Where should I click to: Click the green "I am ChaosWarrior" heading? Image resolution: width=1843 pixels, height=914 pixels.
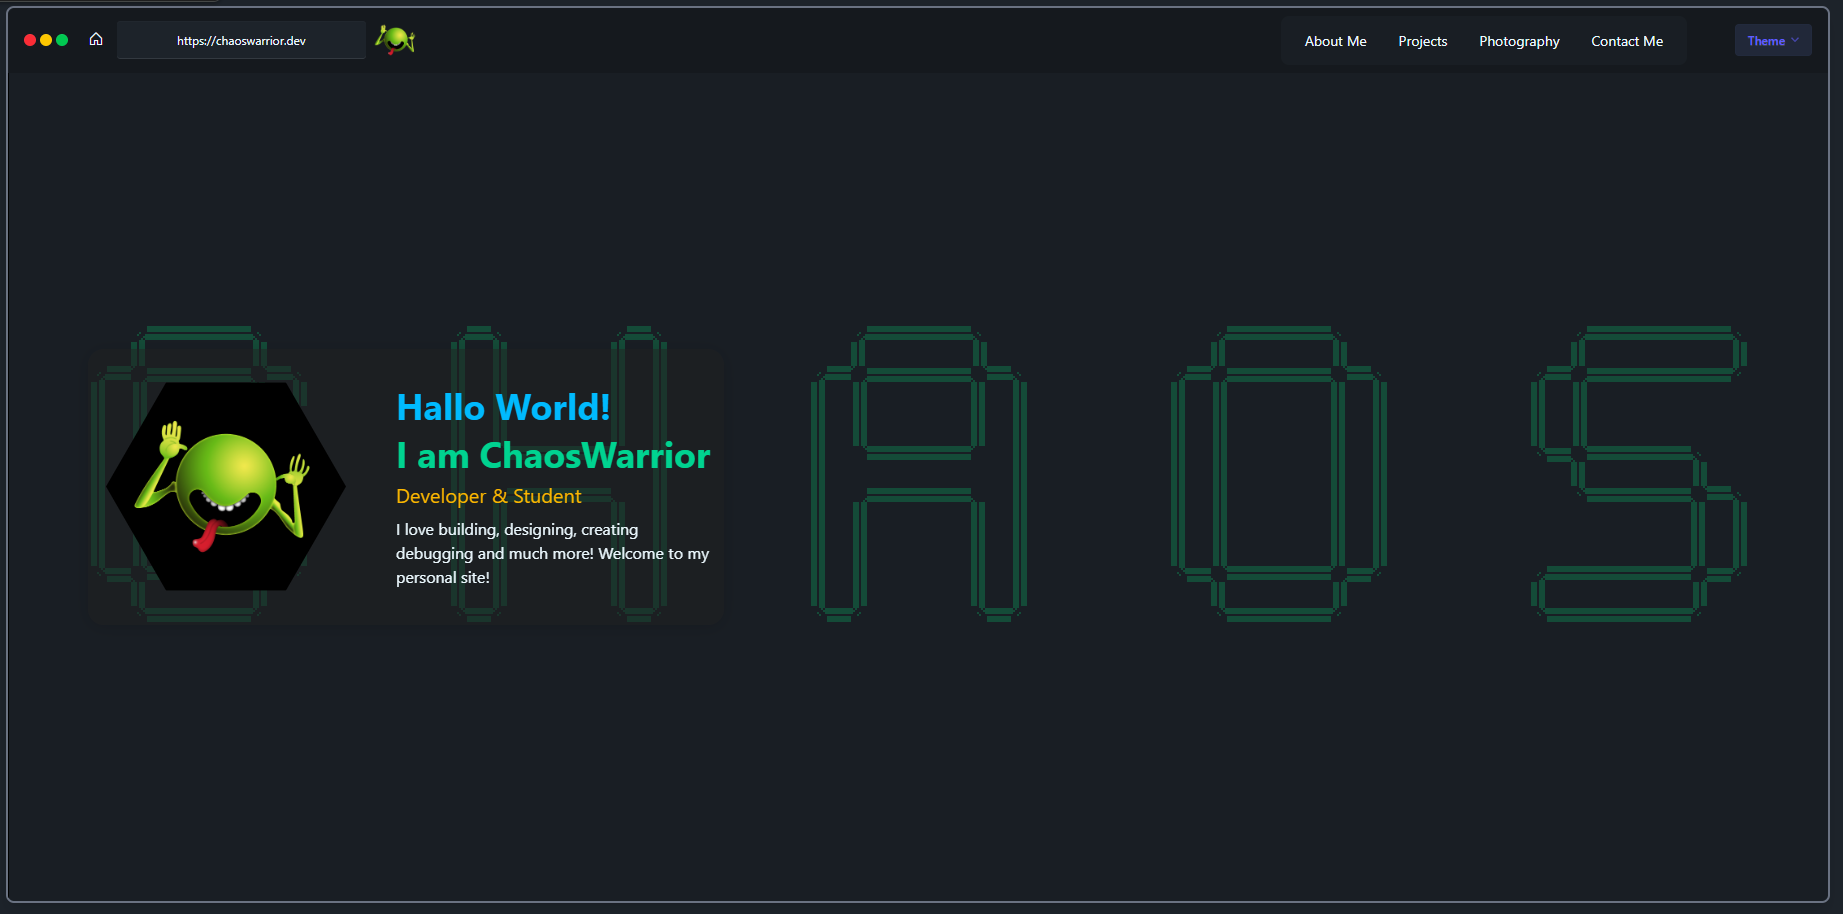(553, 456)
